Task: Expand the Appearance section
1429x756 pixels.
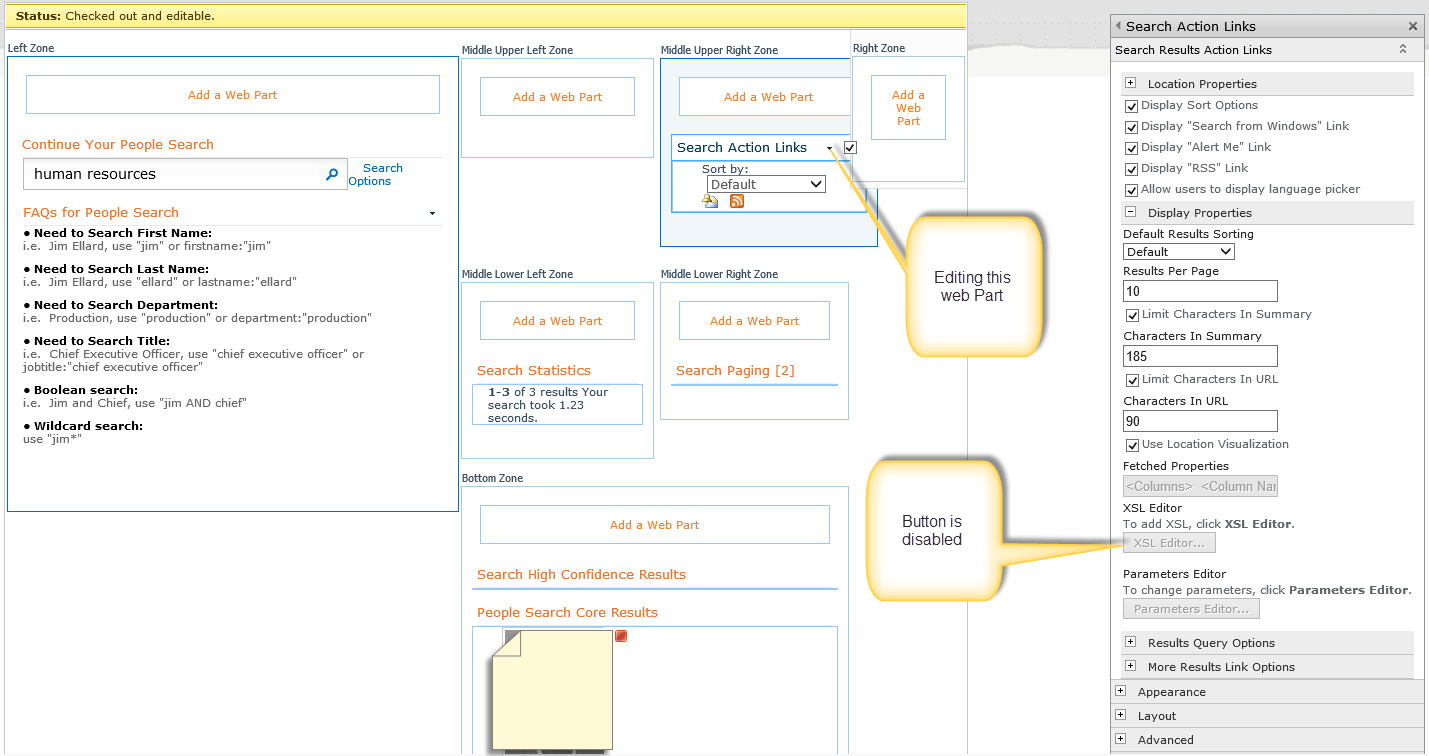Action: click(1121, 691)
